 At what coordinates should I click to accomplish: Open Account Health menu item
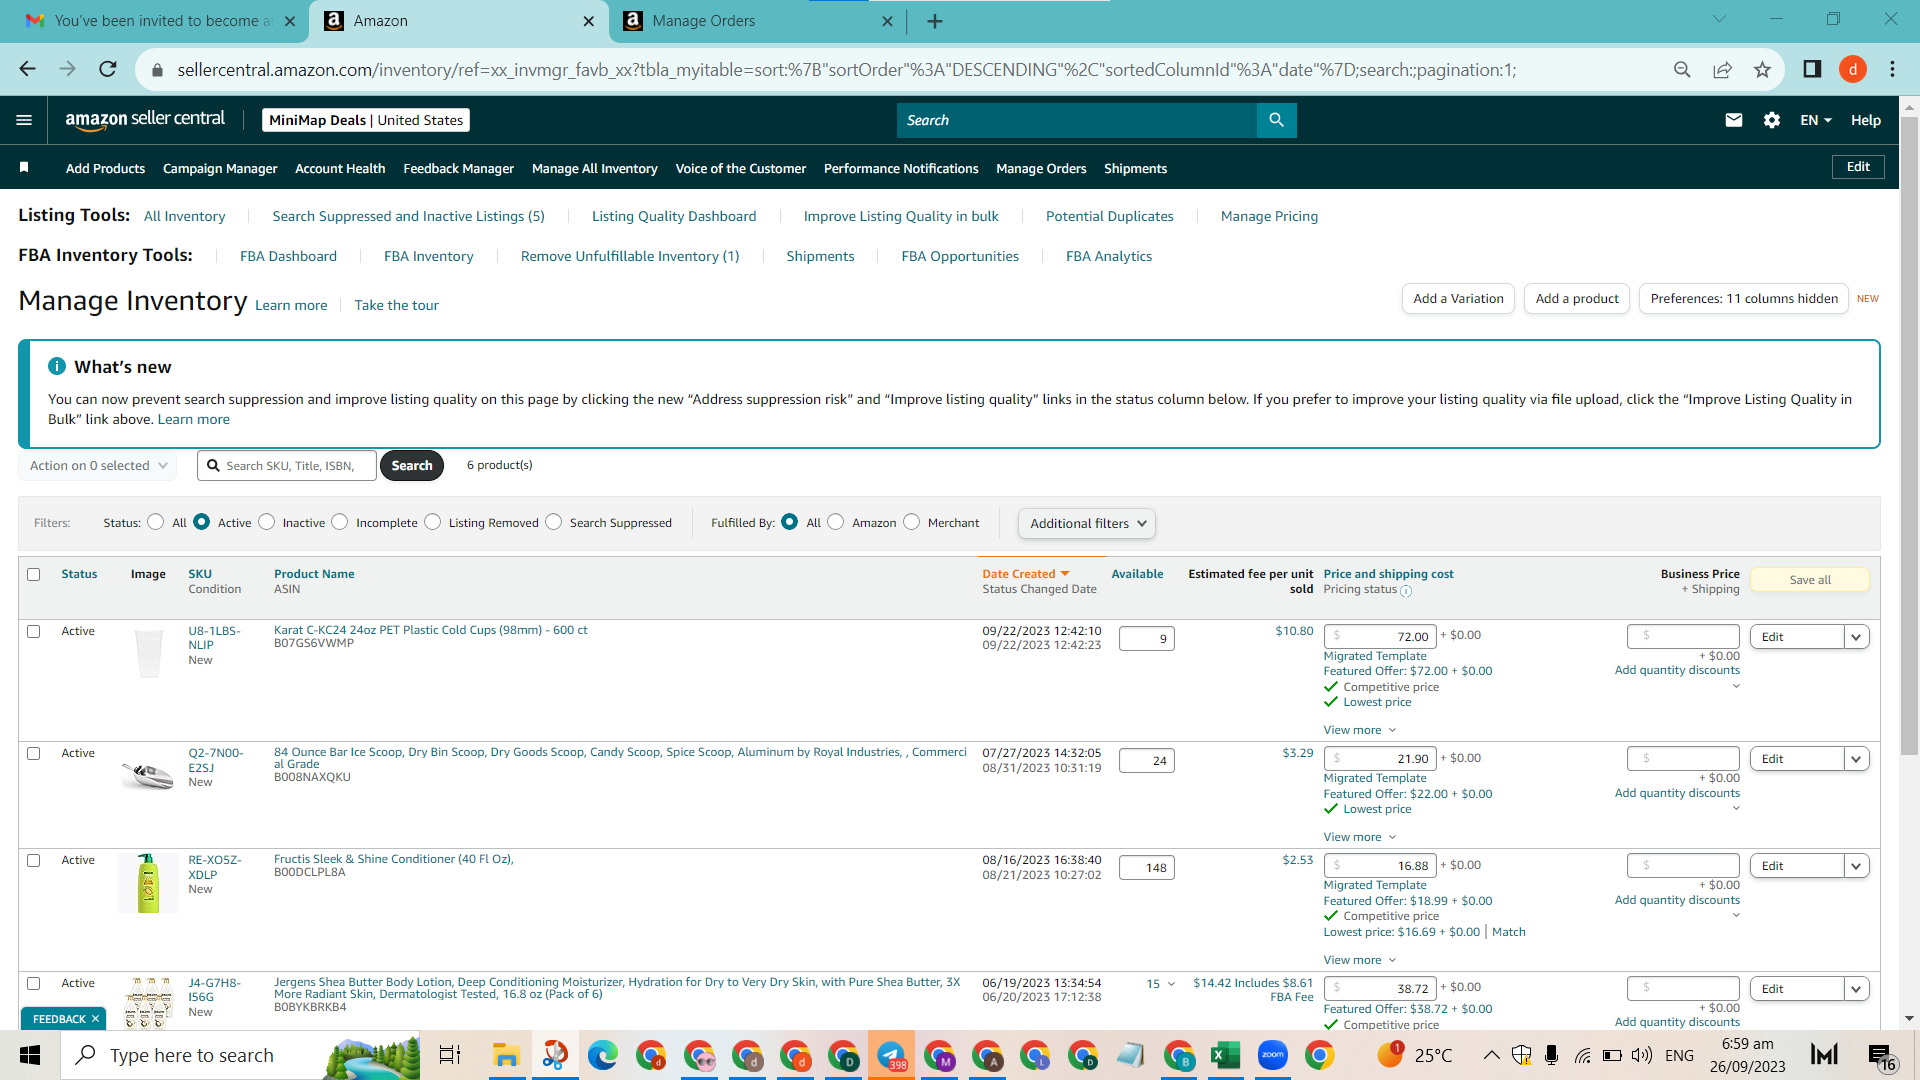[x=340, y=168]
